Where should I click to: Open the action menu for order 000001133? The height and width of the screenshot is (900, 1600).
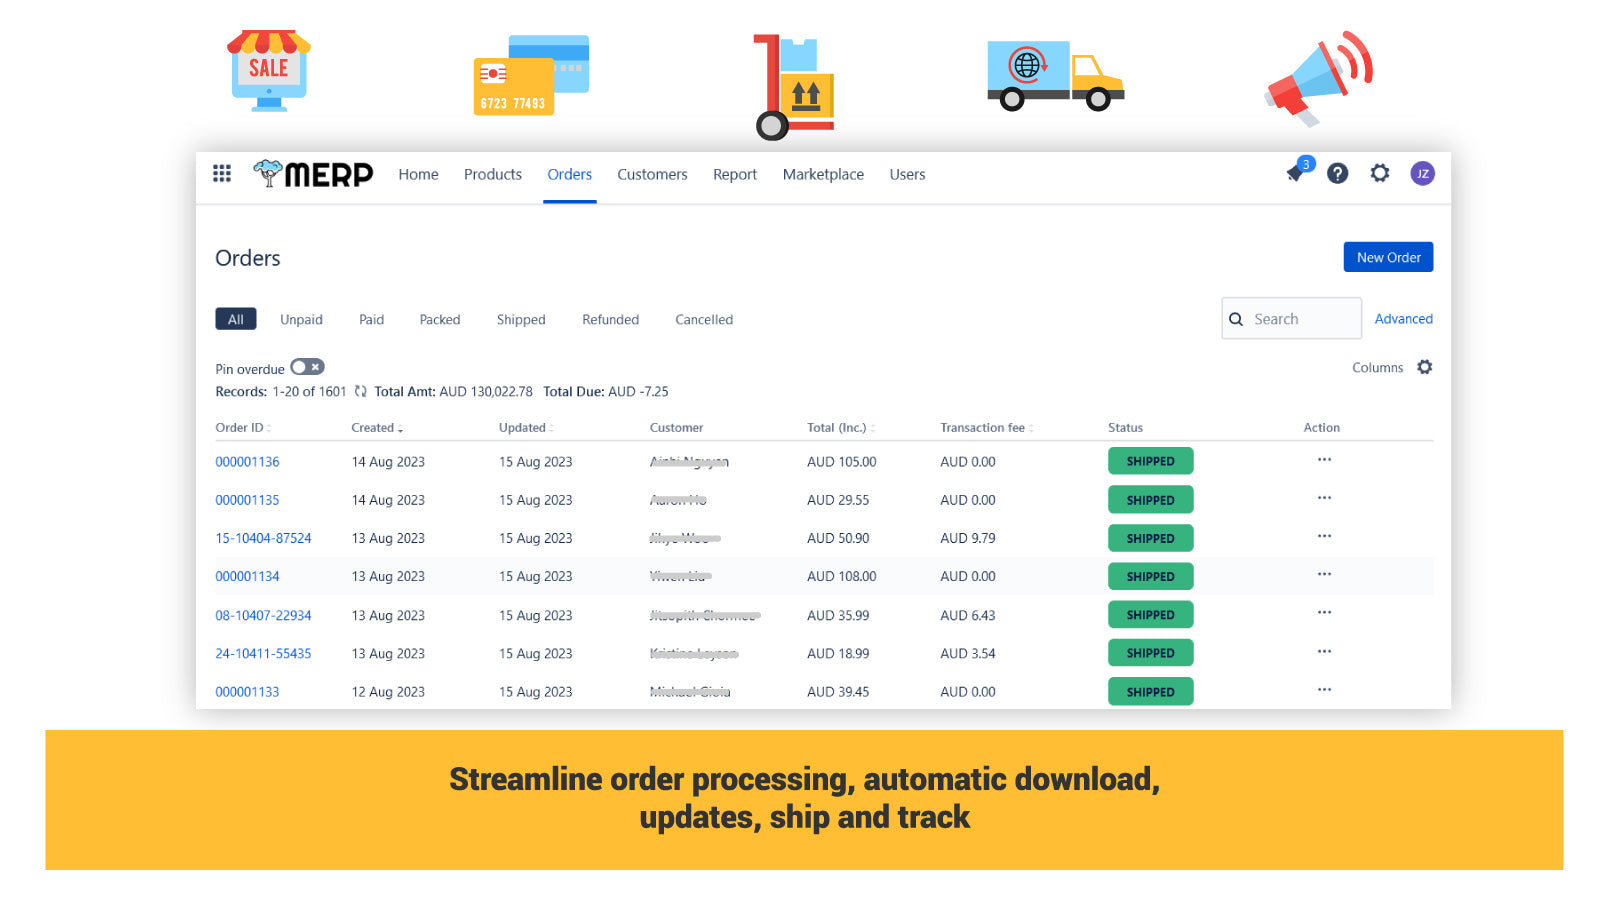click(x=1324, y=690)
